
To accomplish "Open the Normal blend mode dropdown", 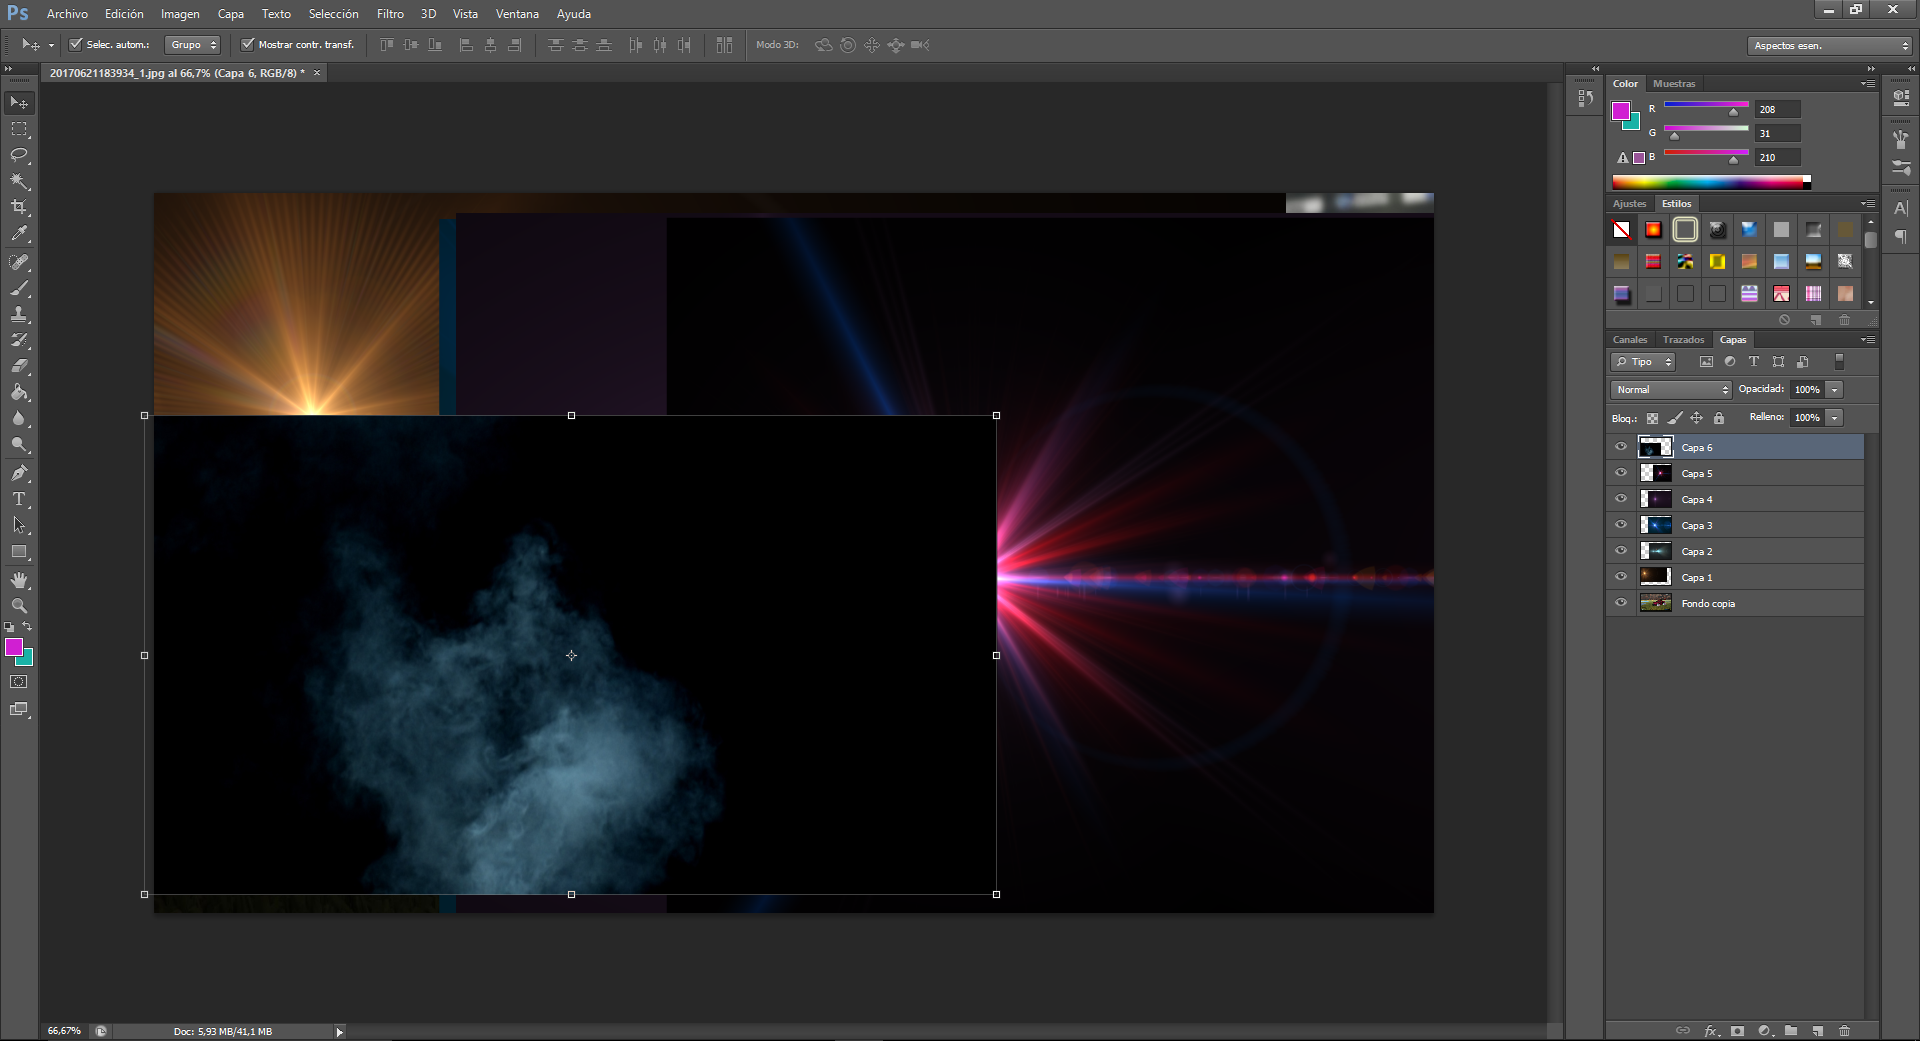I will 1670,389.
